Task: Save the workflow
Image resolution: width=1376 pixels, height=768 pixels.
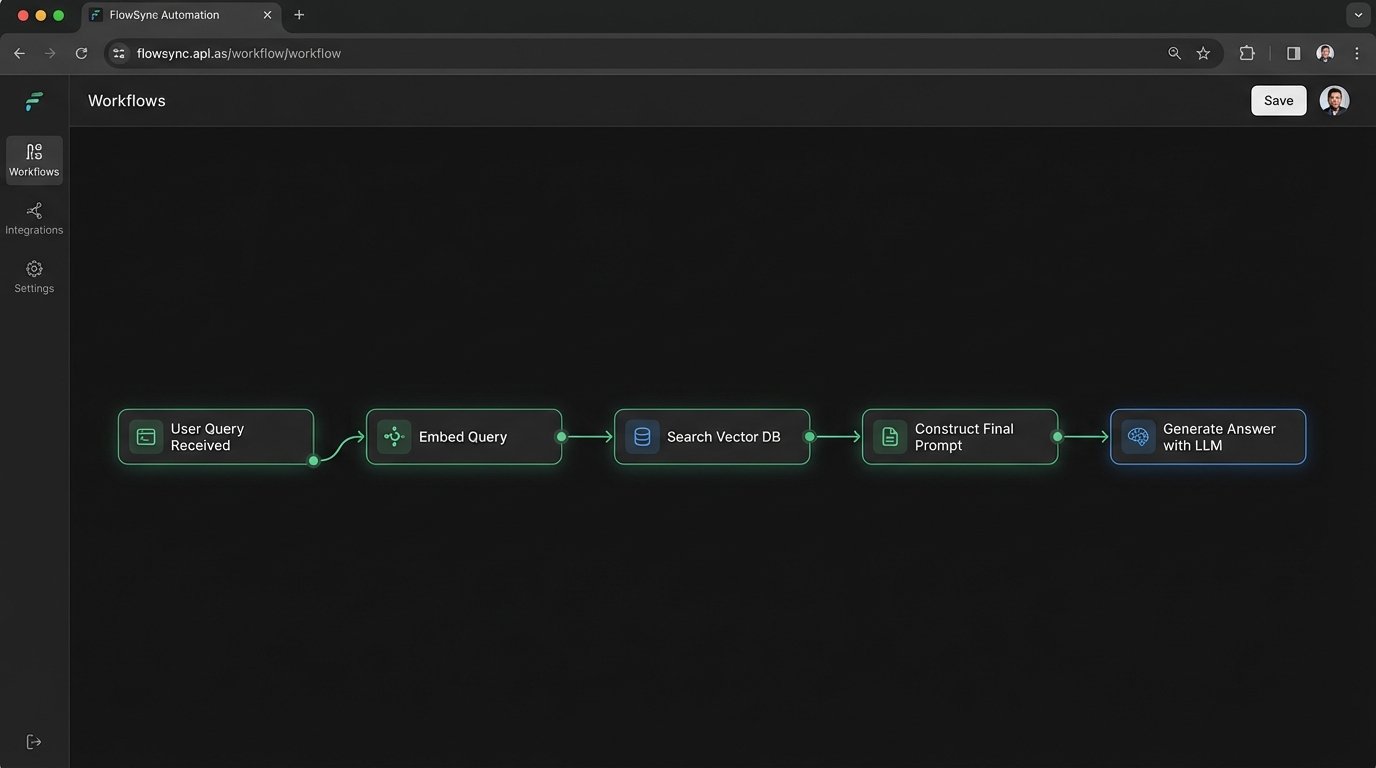Action: click(x=1278, y=100)
